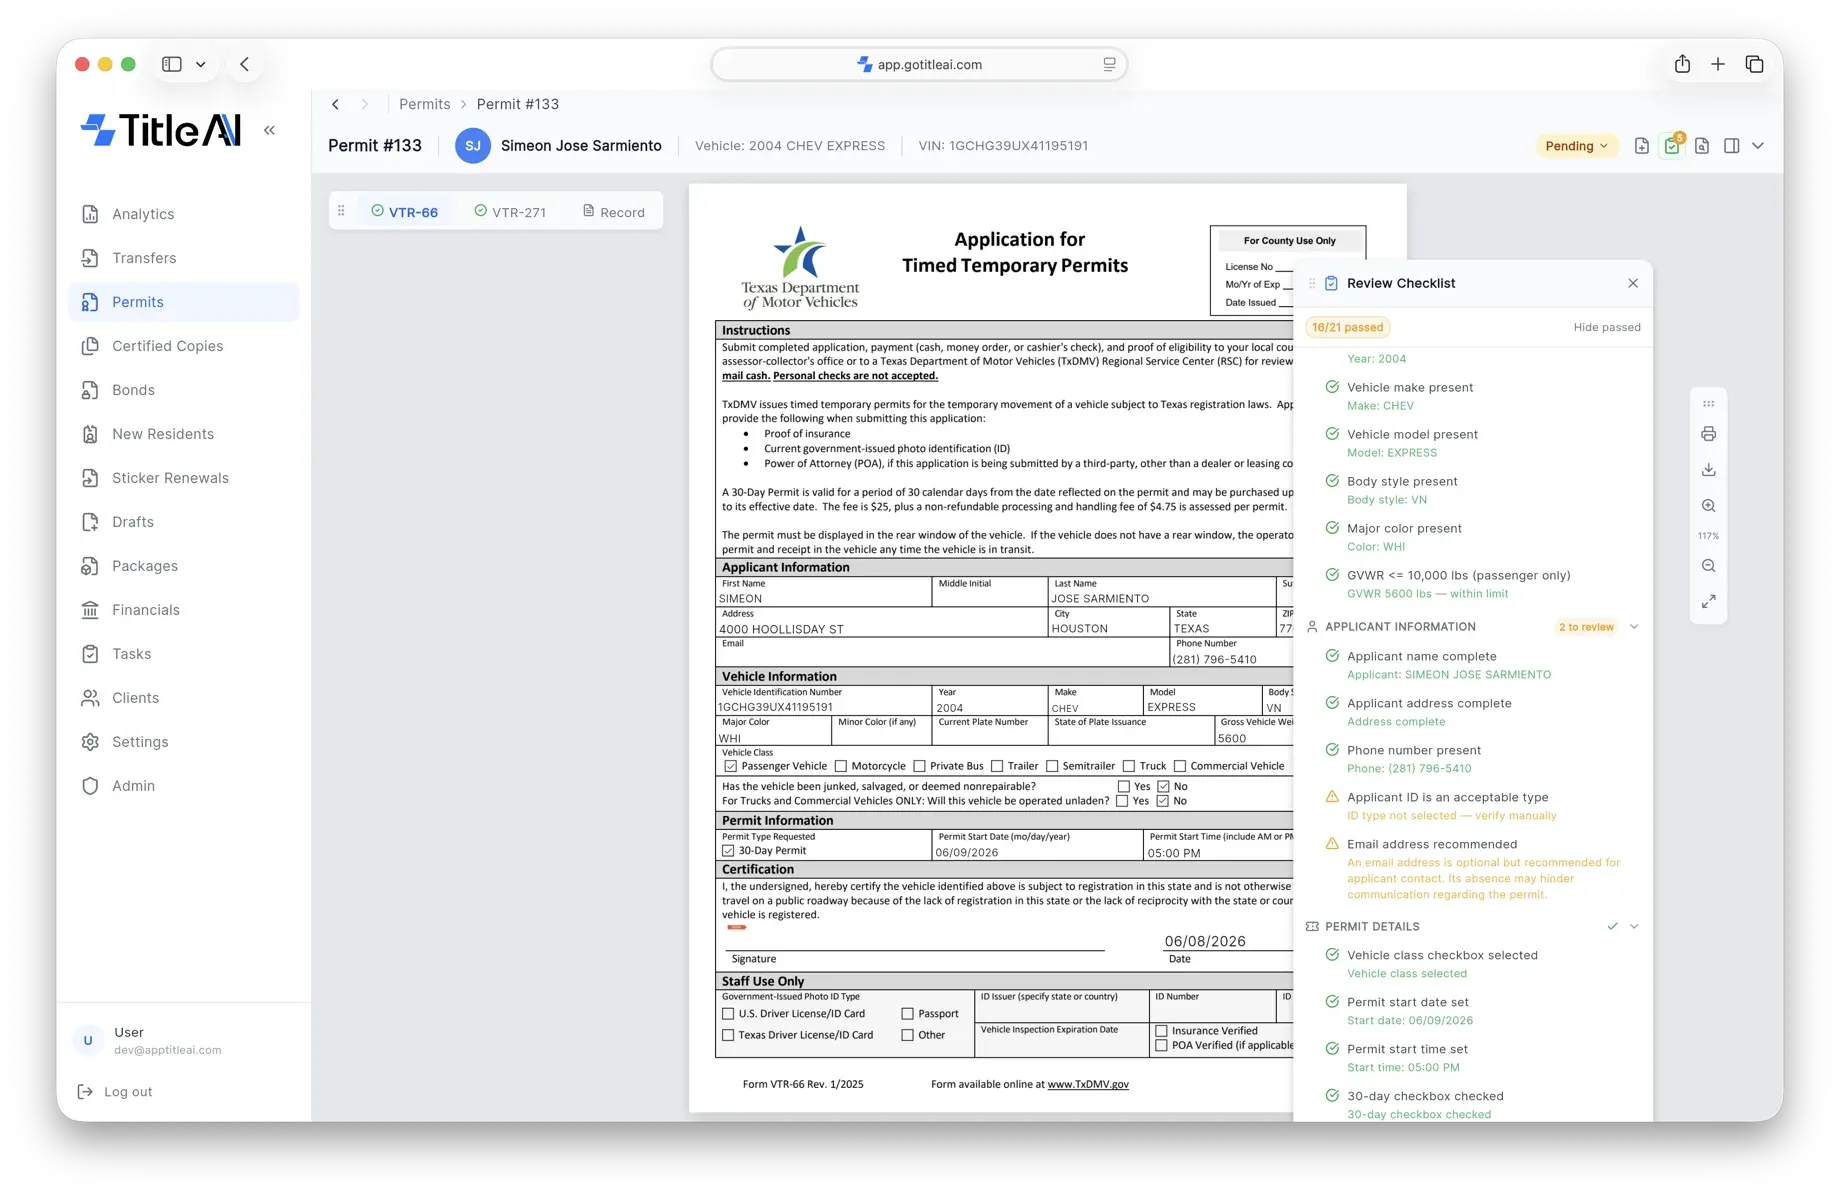
Task: Open Bonds in the sidebar
Action: pyautogui.click(x=184, y=390)
